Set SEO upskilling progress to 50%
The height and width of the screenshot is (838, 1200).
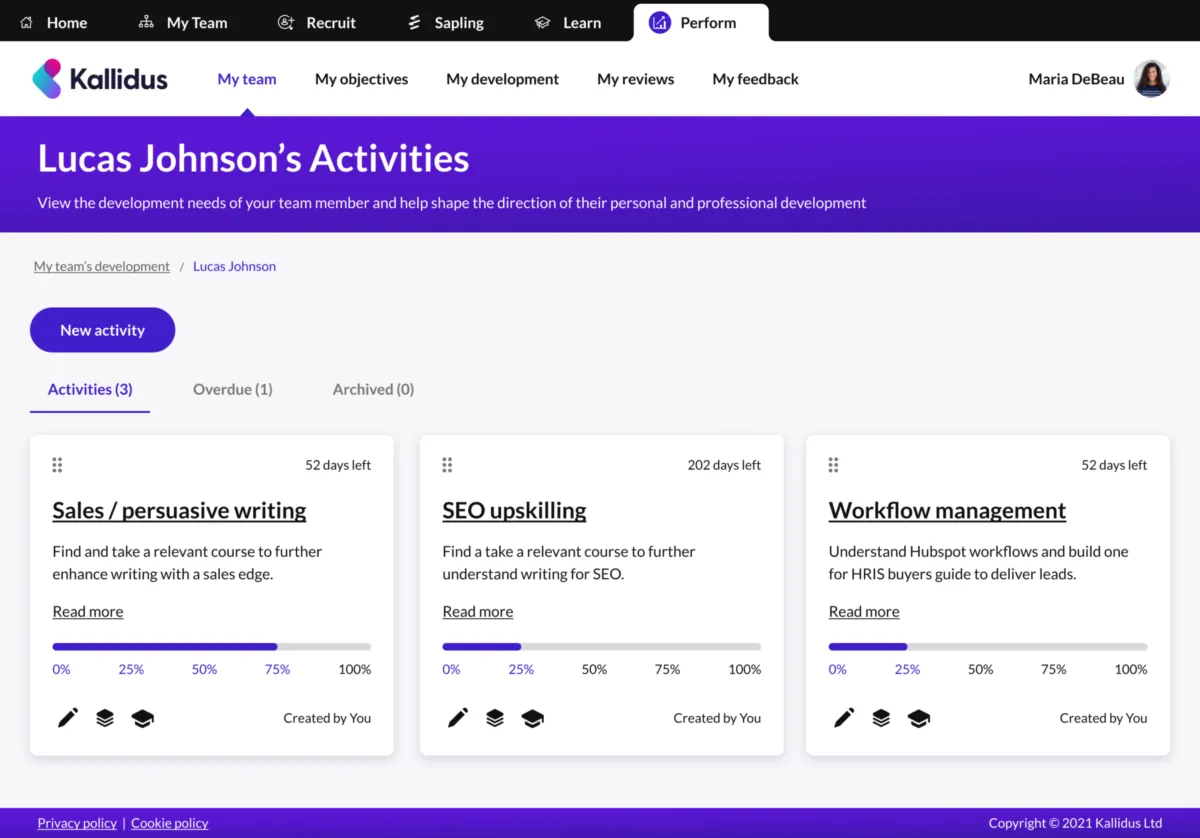[x=594, y=669]
